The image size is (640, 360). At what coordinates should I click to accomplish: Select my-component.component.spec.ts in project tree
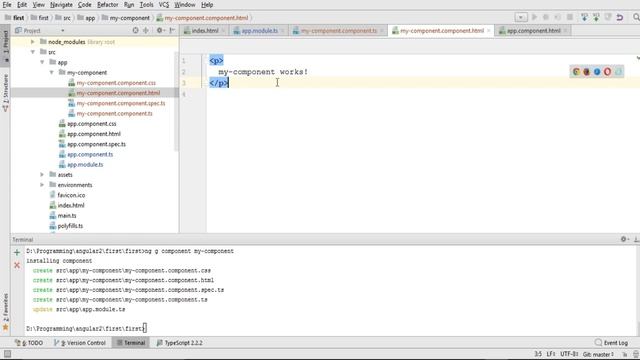(x=120, y=103)
